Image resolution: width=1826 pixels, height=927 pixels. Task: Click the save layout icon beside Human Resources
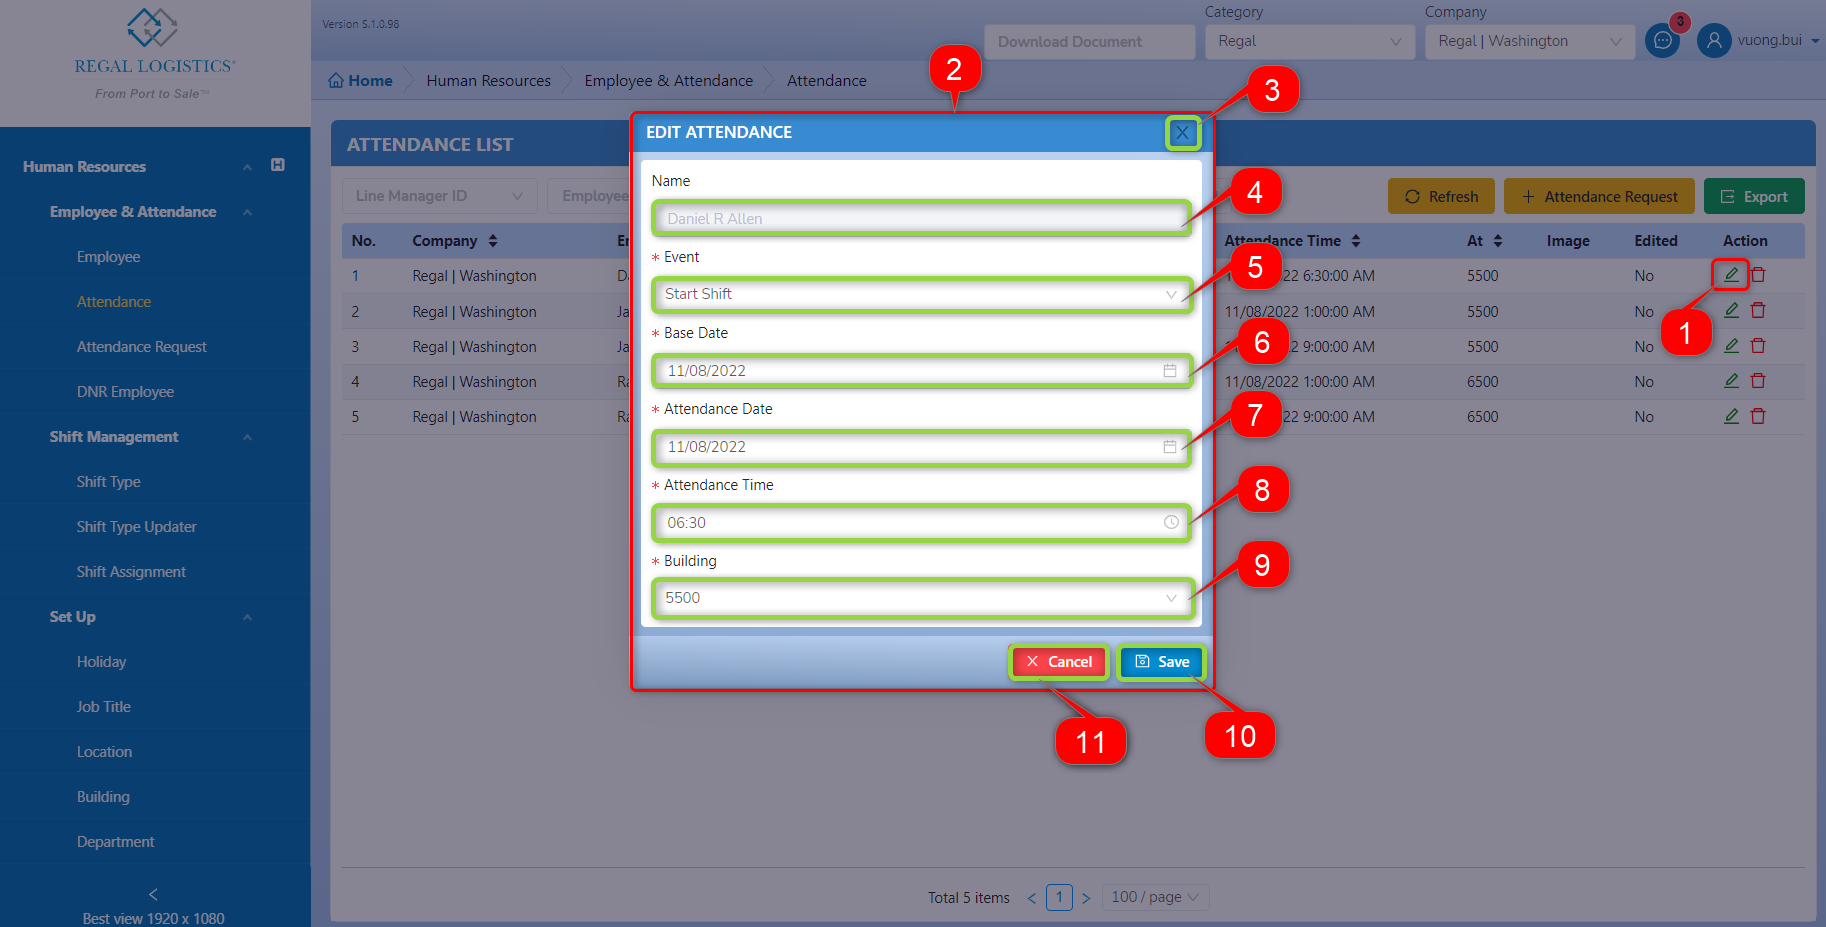click(x=278, y=165)
